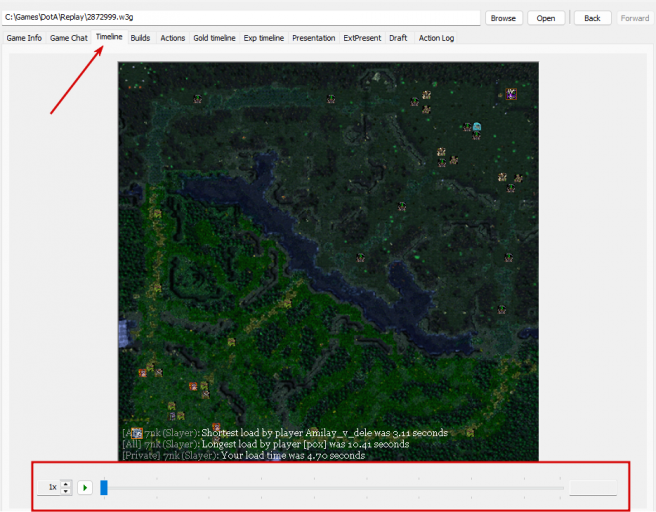The image size is (656, 512).
Task: Click the empty time field beside the slider
Action: point(593,488)
